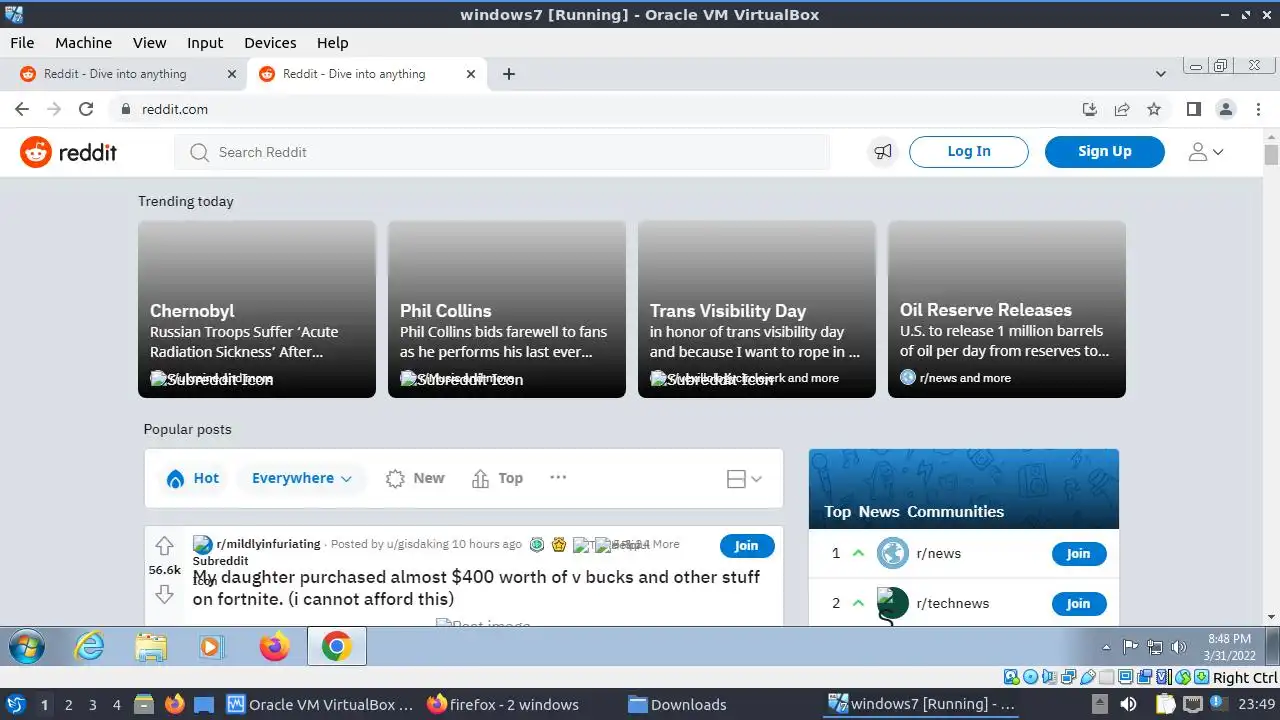Open the VirtualBox Input menu
This screenshot has height=720, width=1280.
(x=205, y=43)
